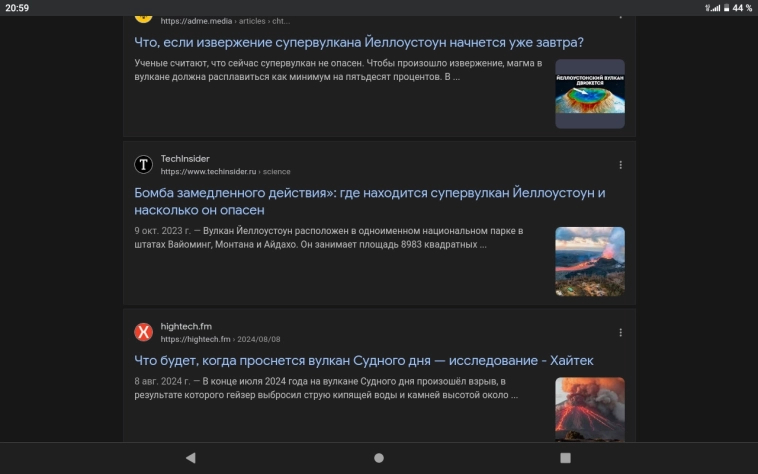Click the techinsider.ru URL breadcrumb

point(225,172)
